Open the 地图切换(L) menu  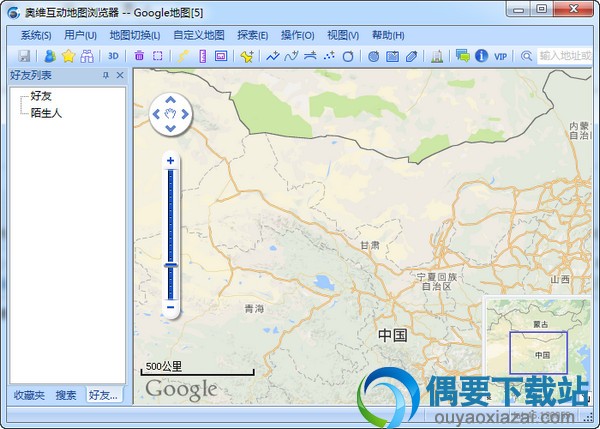pos(135,36)
